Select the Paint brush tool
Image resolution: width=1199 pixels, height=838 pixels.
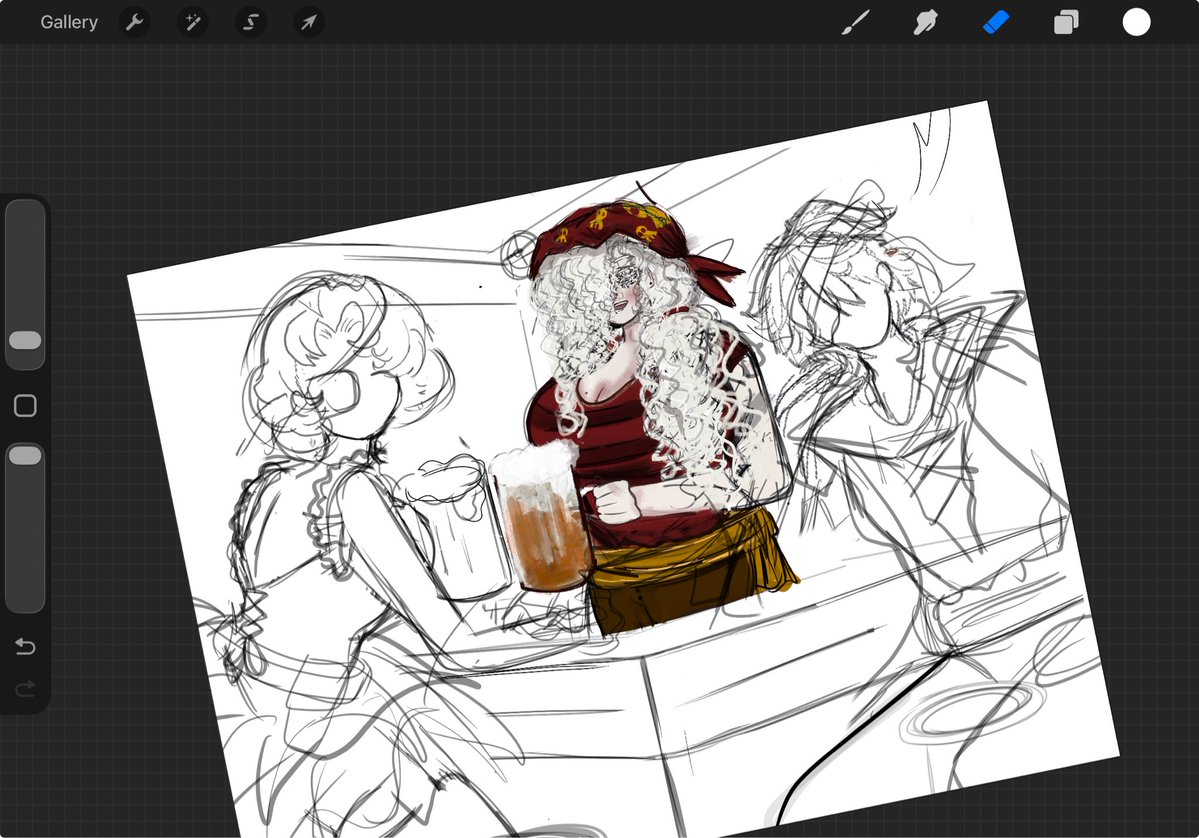(x=856, y=22)
